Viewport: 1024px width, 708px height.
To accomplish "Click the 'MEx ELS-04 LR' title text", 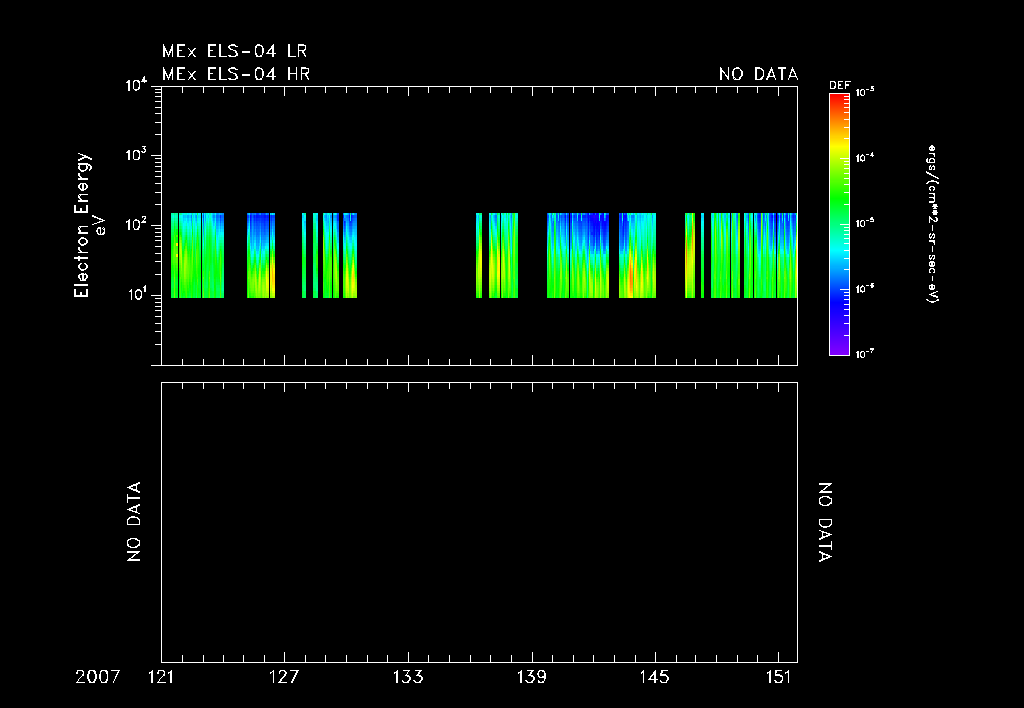I will pos(234,51).
